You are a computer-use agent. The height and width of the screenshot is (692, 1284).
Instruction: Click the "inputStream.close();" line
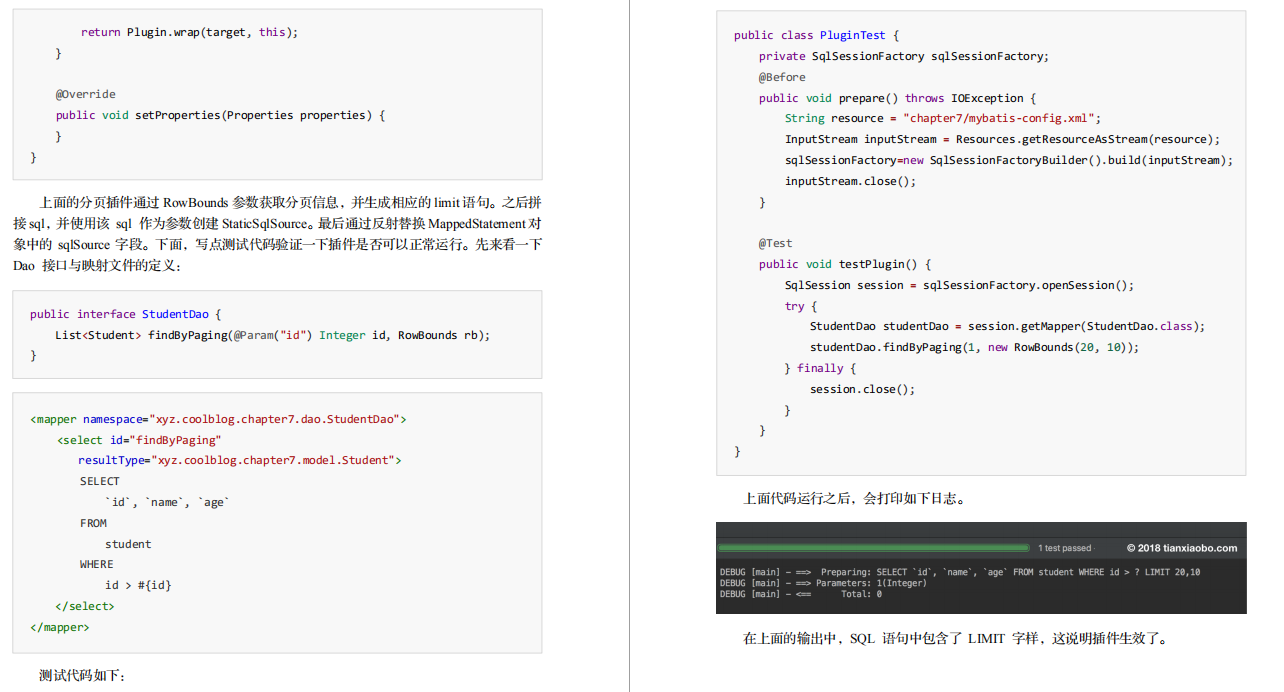click(850, 181)
